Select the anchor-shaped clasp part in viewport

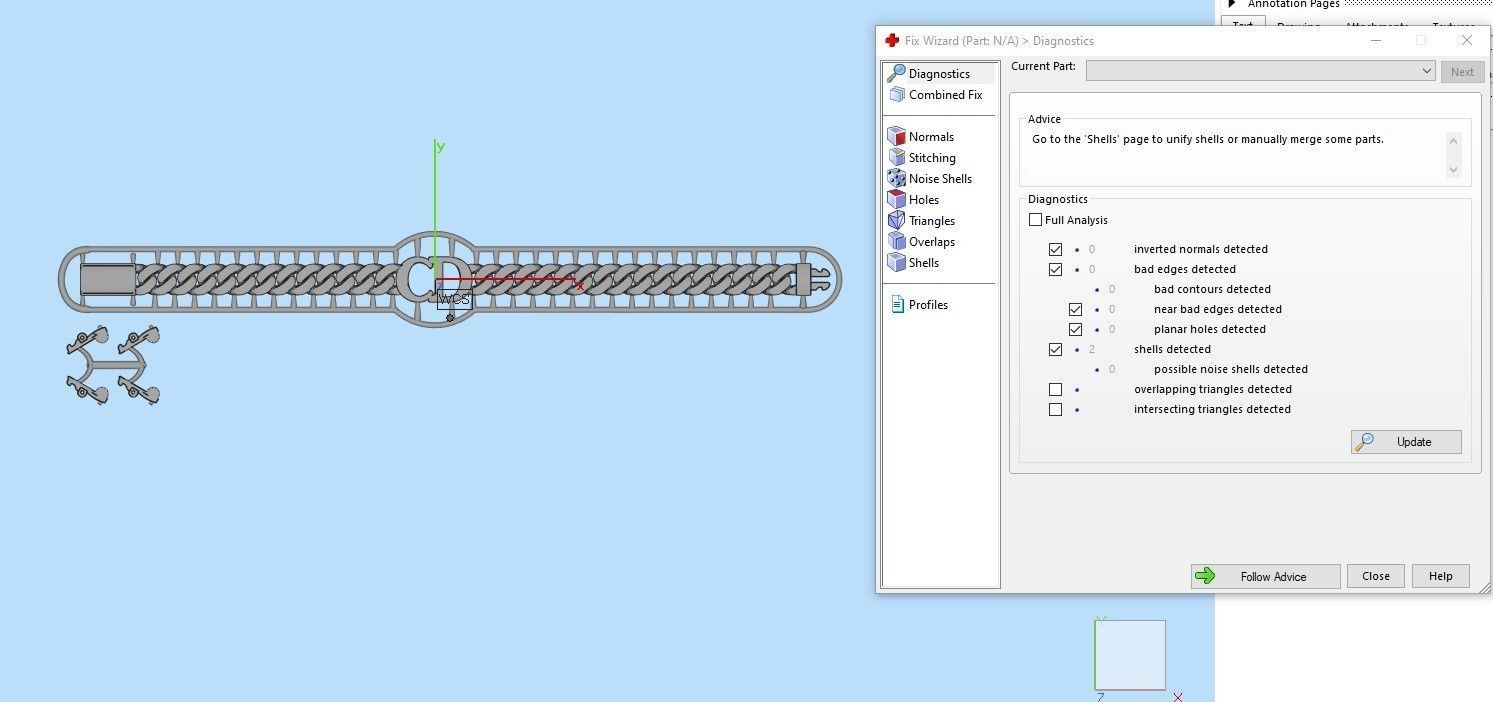(x=113, y=365)
